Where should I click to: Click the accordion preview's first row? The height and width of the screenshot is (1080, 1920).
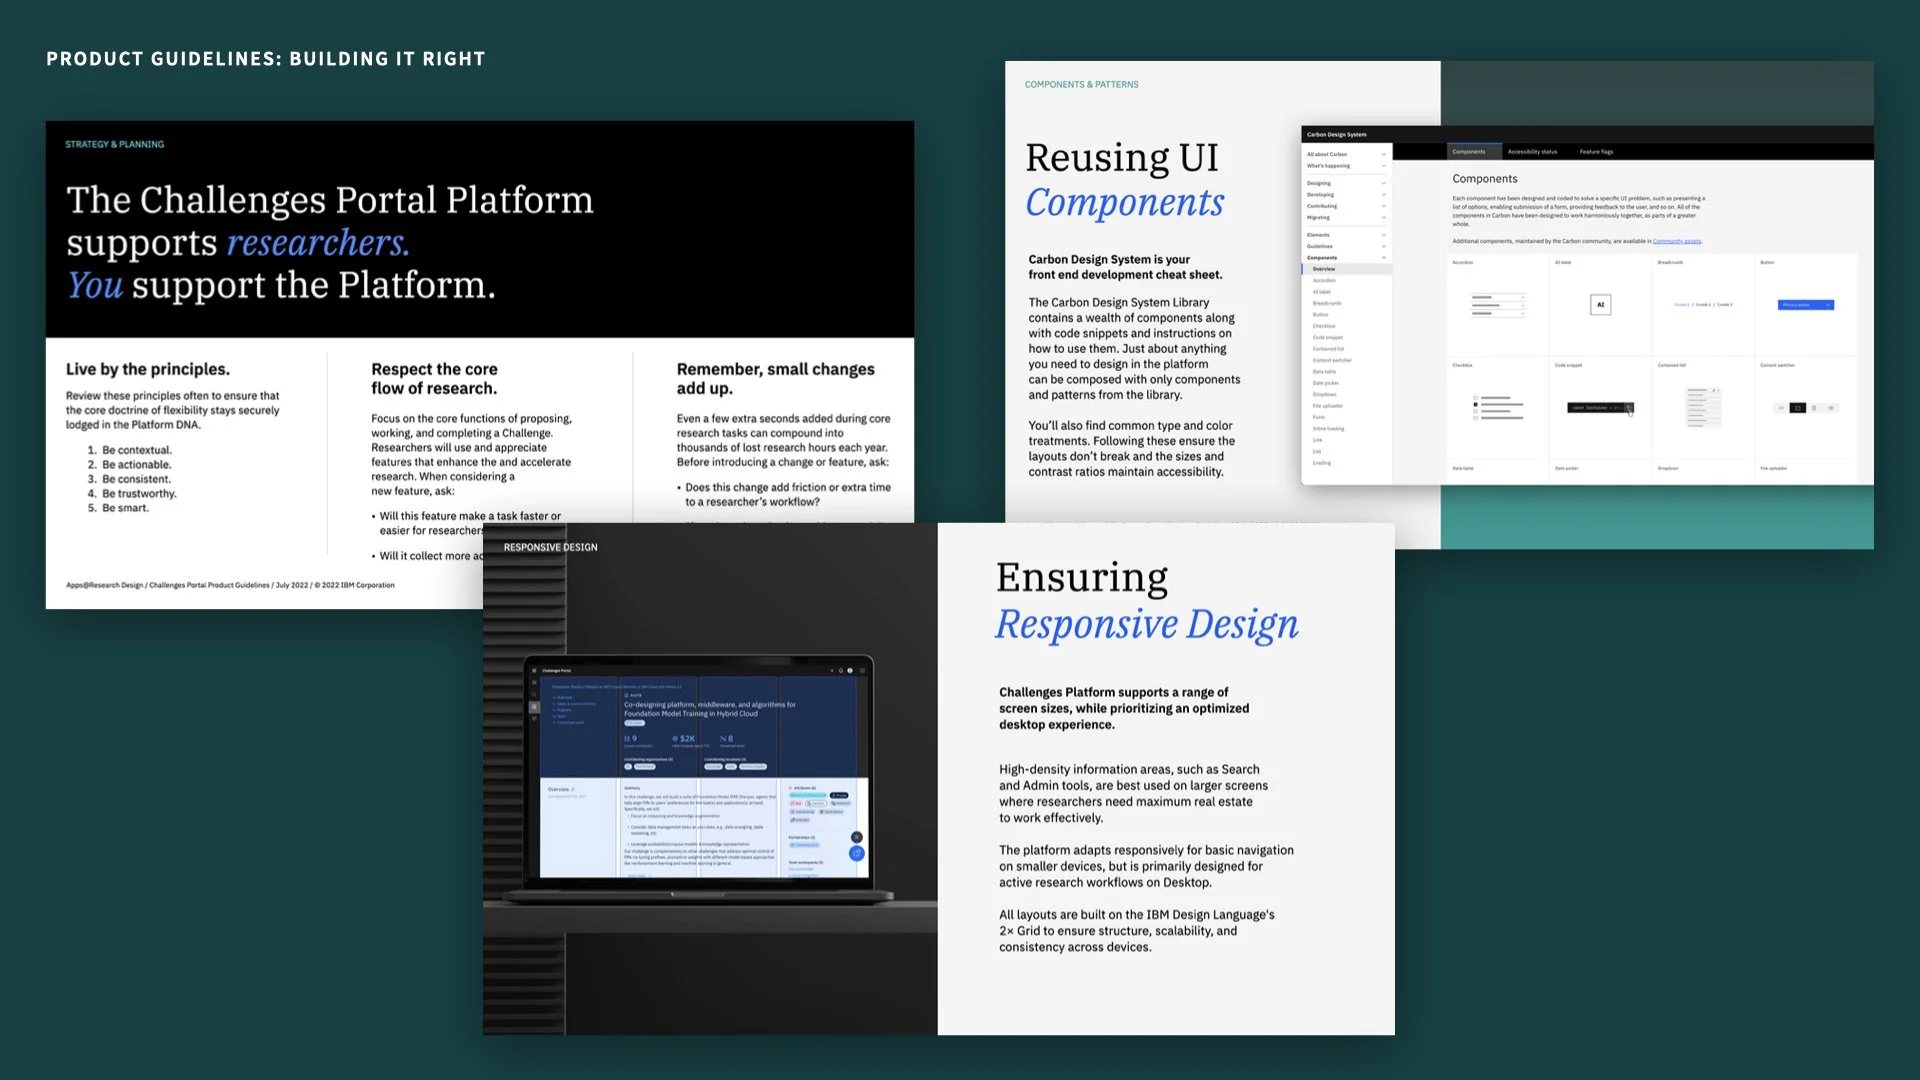(1497, 297)
